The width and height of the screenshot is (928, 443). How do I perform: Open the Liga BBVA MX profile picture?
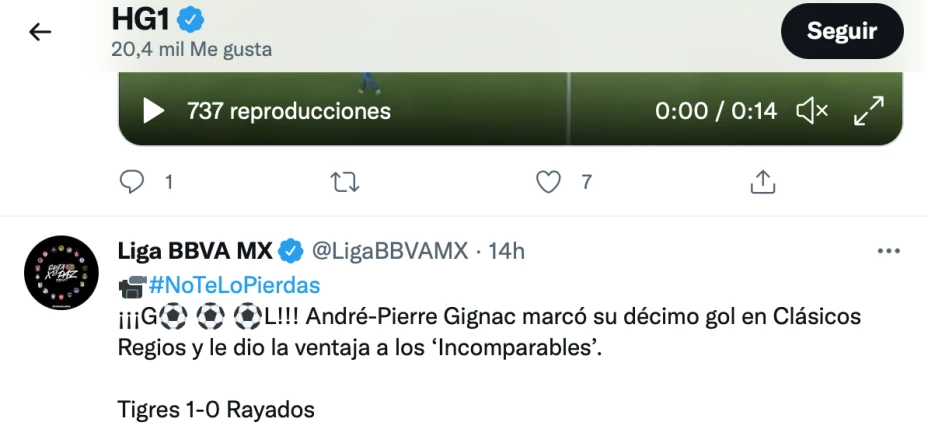61,272
